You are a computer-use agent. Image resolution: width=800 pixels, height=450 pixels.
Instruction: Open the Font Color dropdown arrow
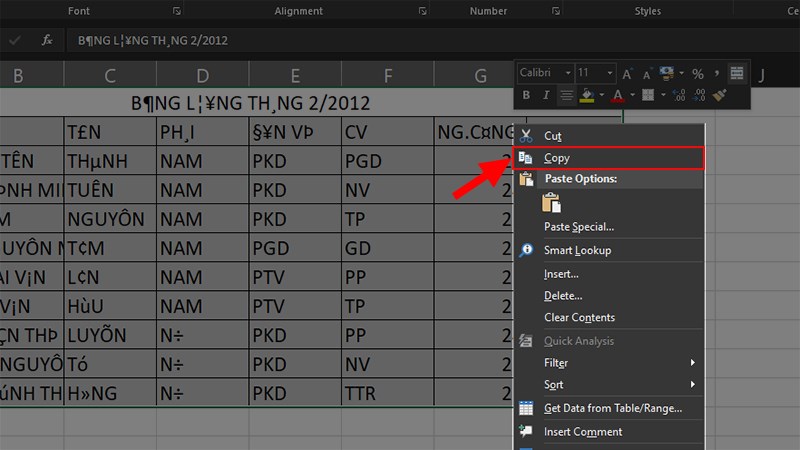pos(633,95)
